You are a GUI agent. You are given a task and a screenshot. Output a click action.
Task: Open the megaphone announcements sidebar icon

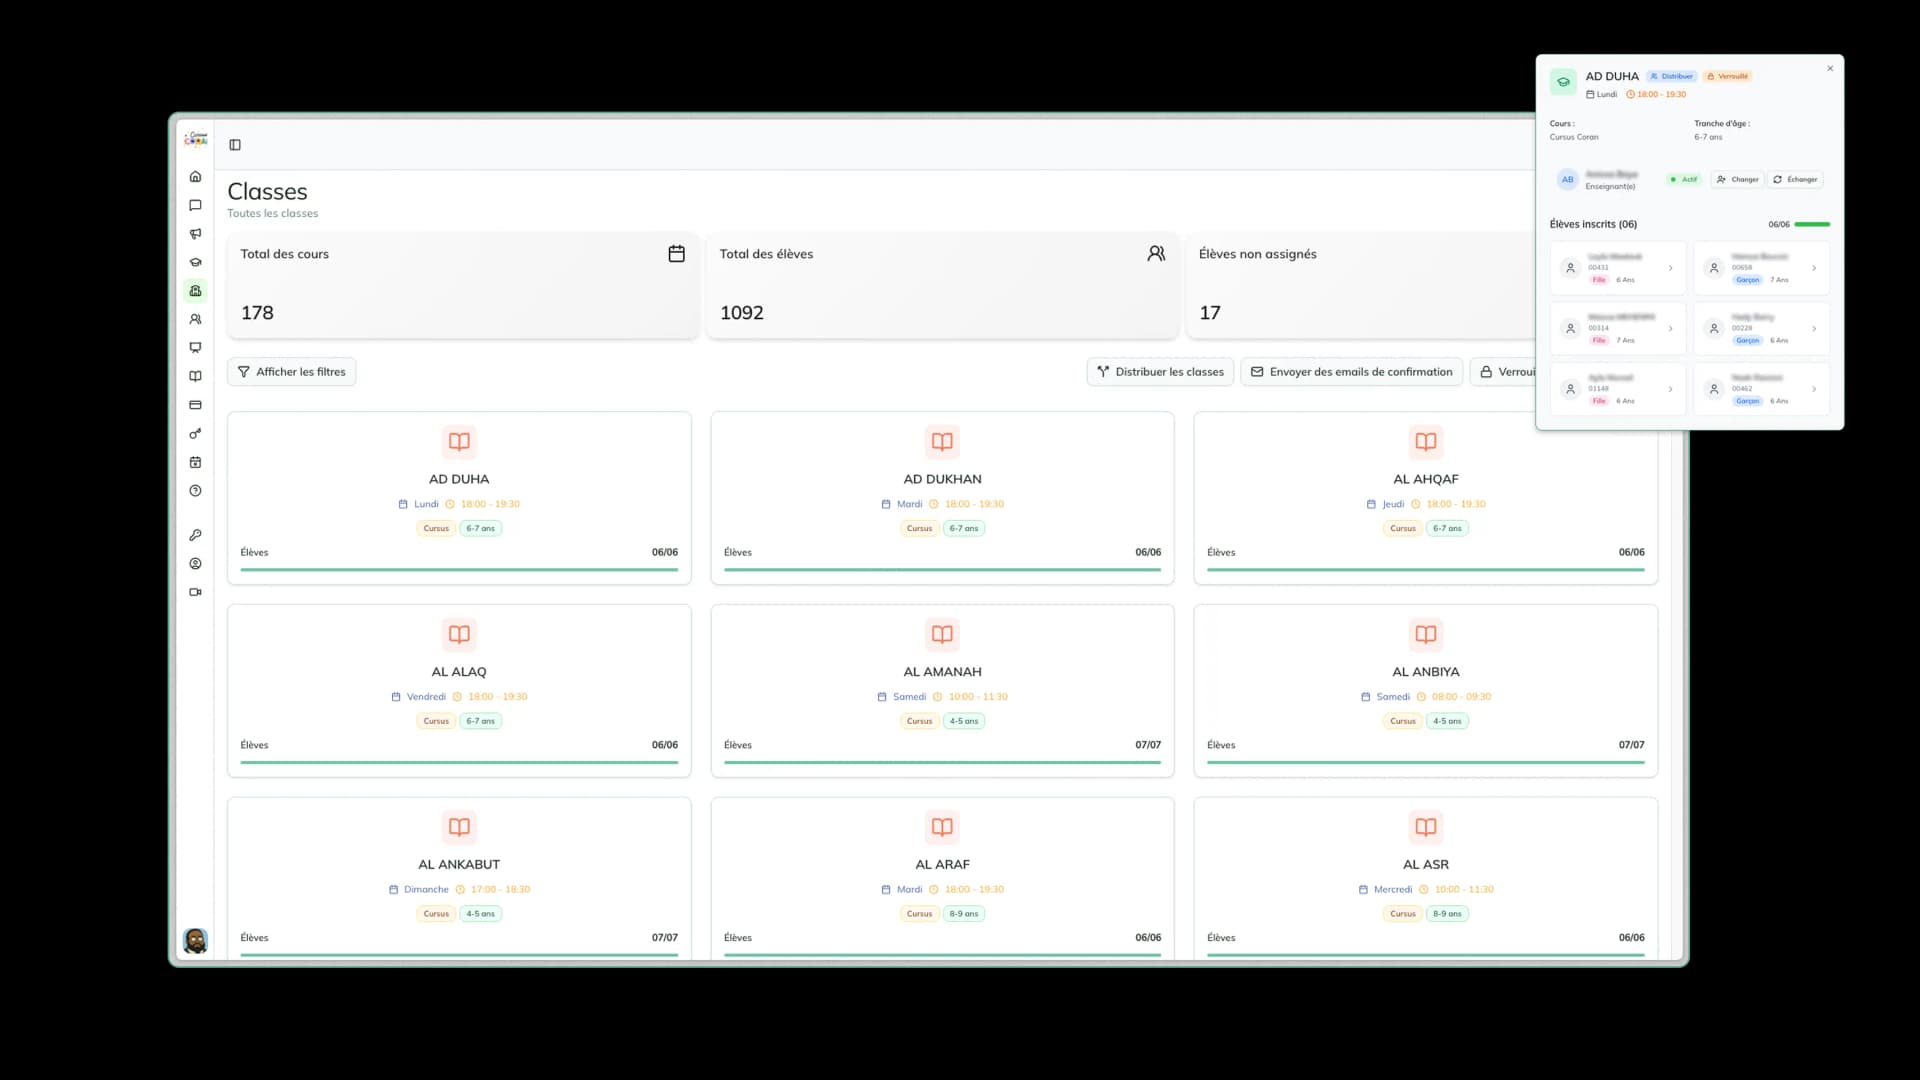point(195,234)
